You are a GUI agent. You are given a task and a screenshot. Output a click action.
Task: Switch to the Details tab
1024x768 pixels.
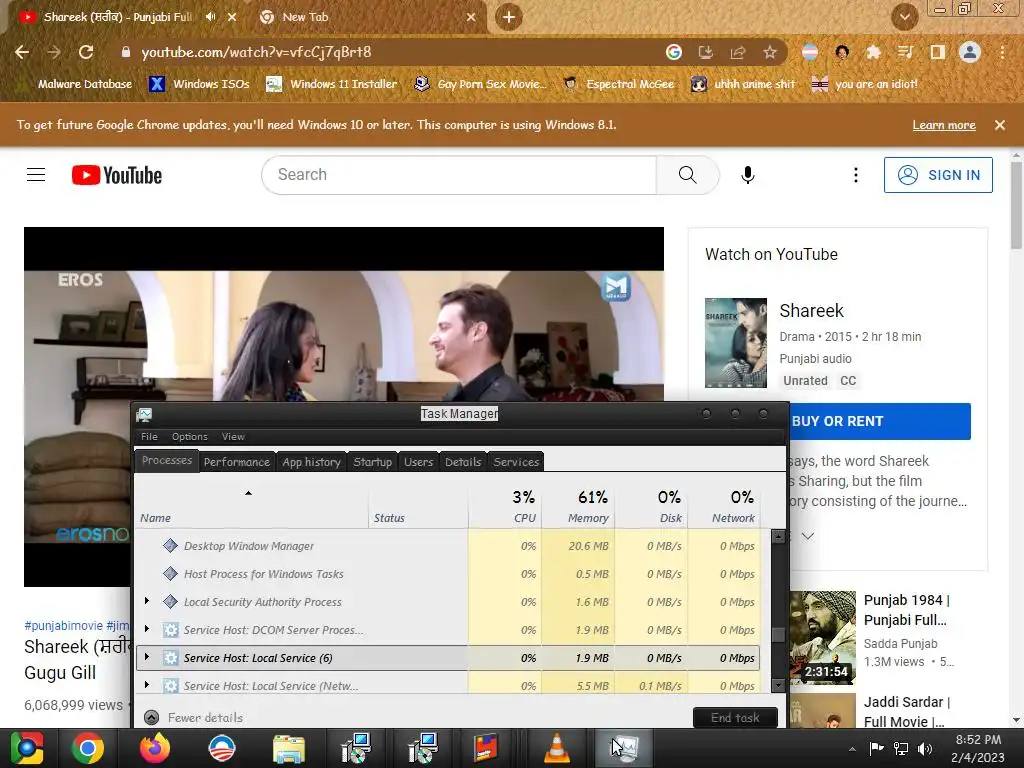463,462
